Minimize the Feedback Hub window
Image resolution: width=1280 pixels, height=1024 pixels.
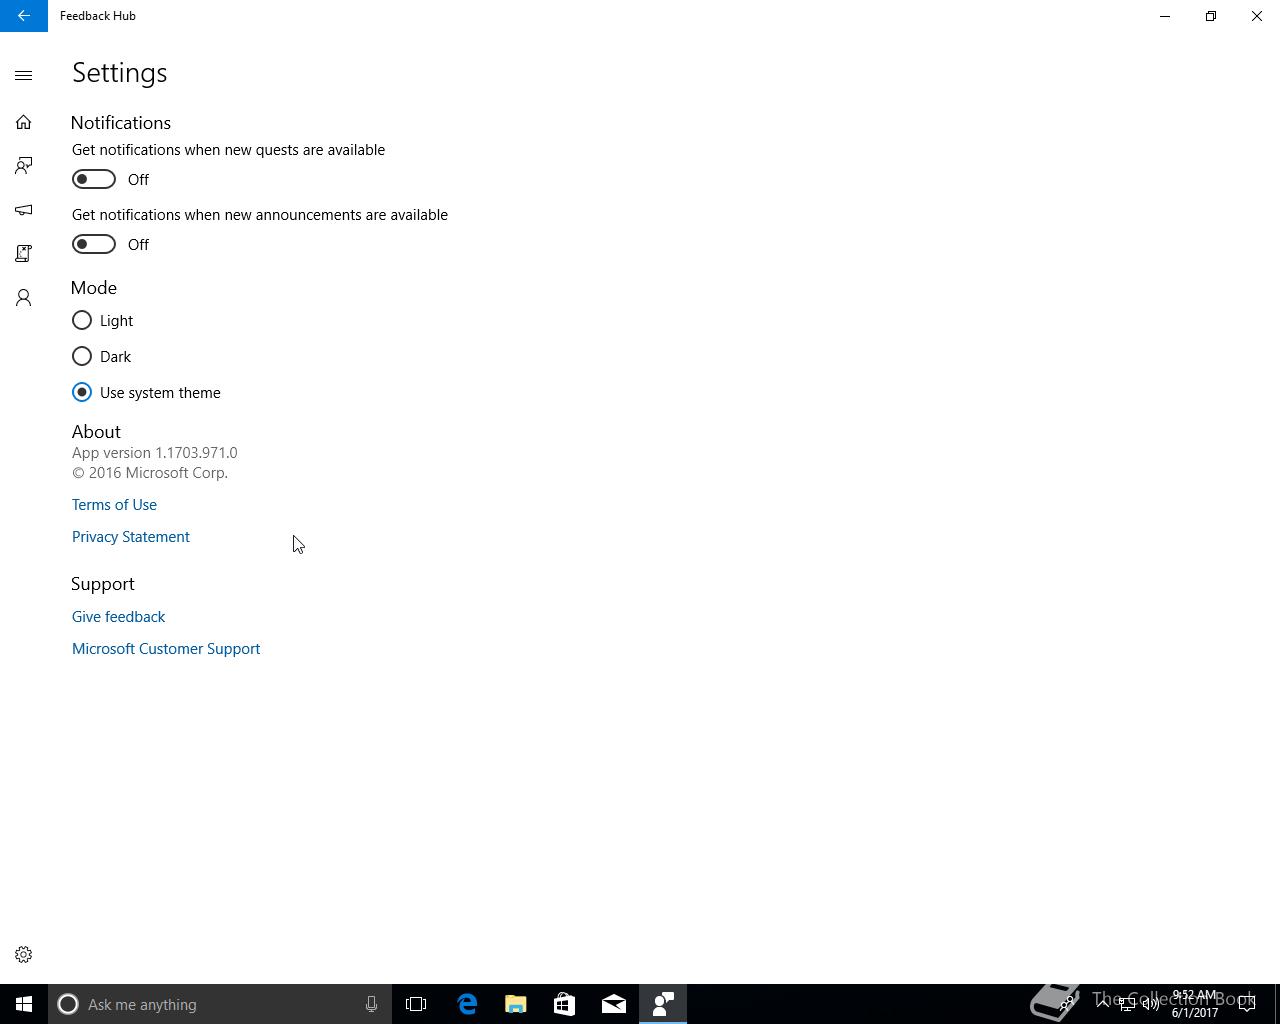tap(1165, 16)
